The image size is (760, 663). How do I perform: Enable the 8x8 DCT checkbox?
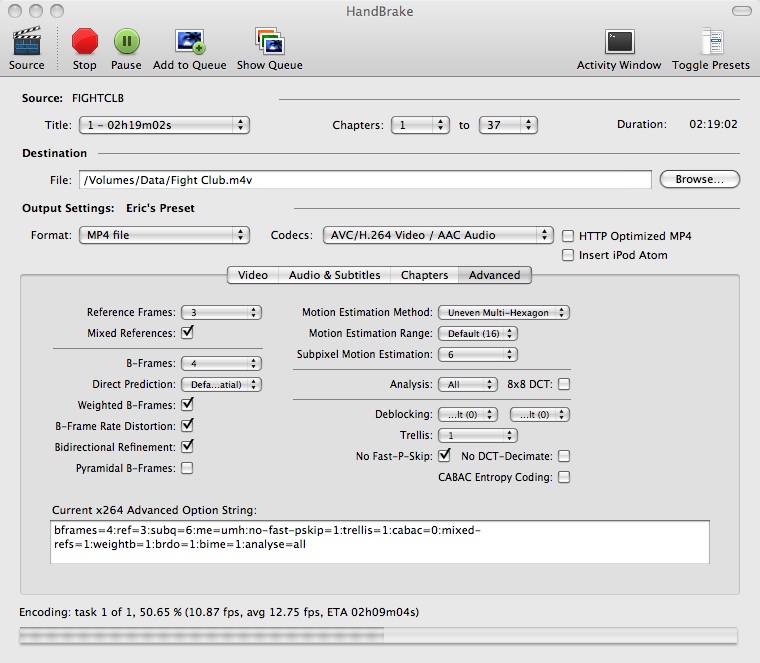(x=564, y=384)
